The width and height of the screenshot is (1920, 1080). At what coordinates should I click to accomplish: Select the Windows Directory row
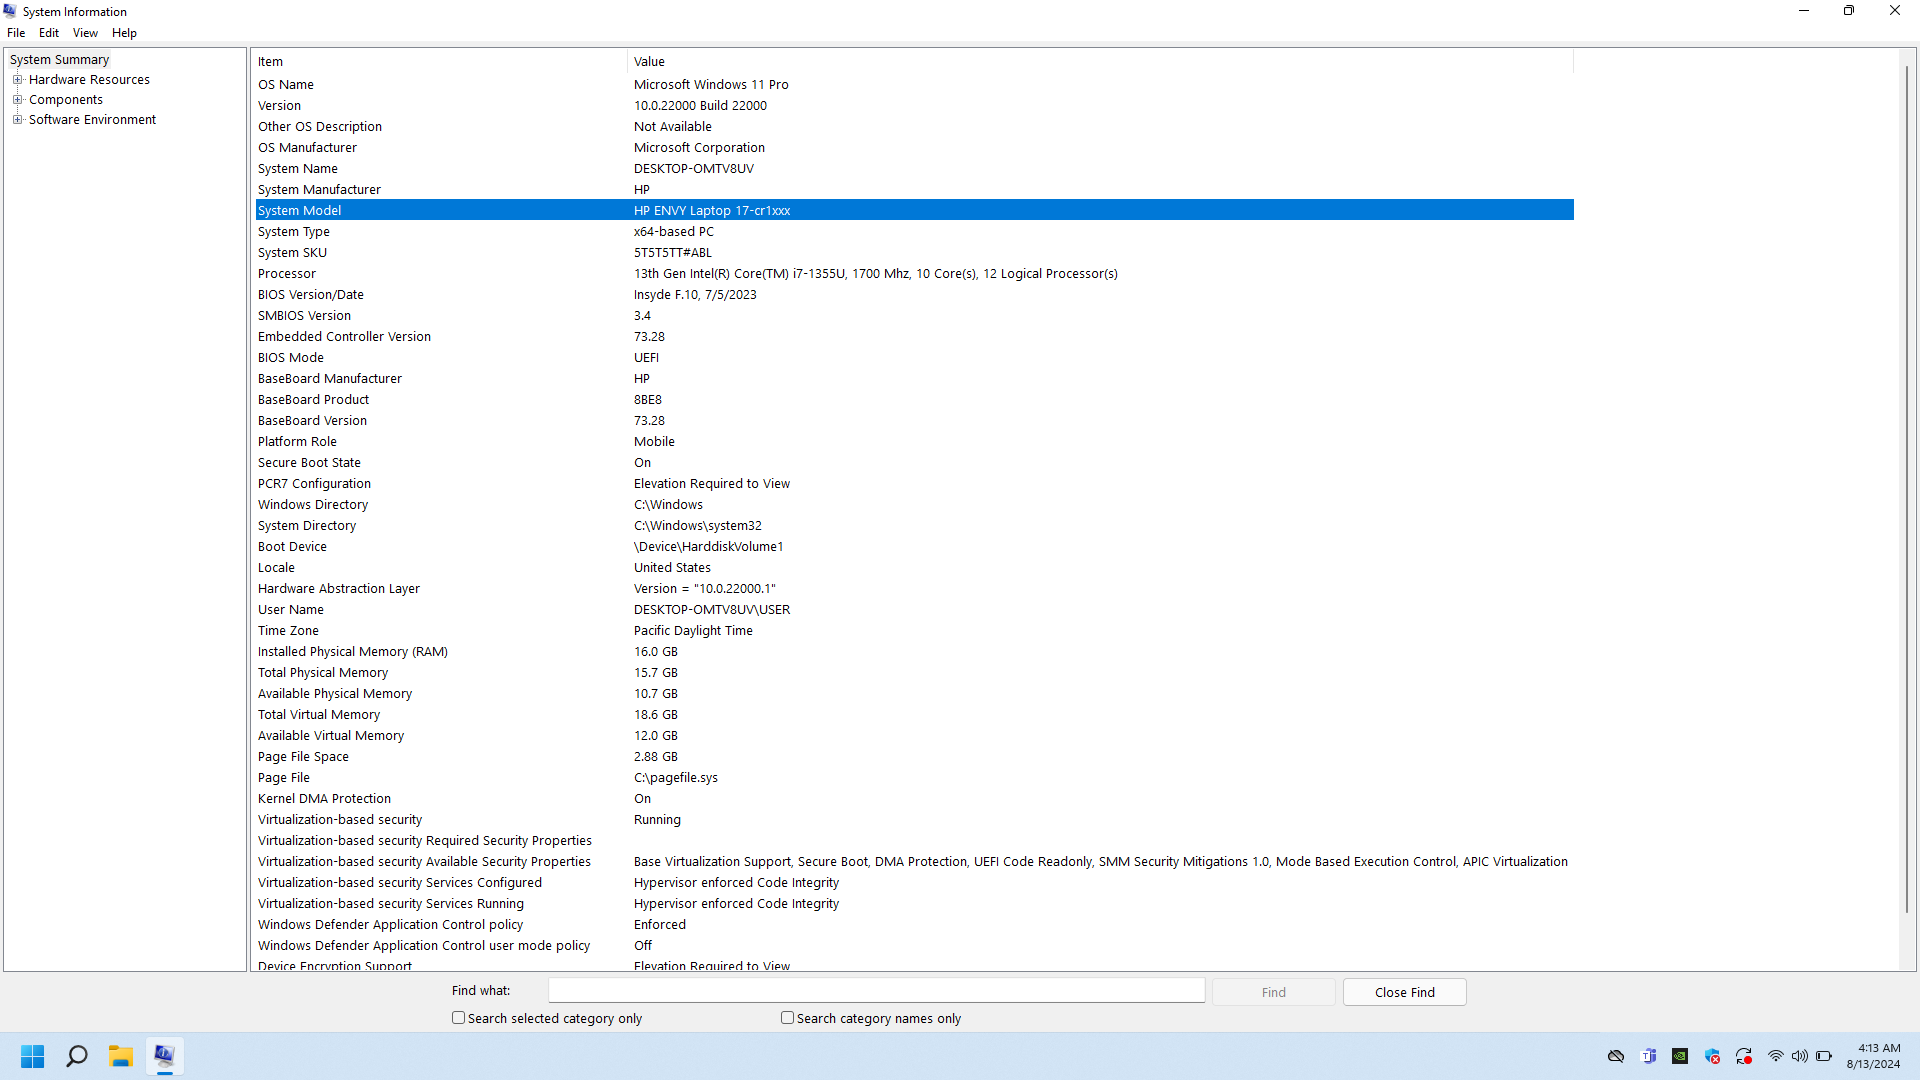coord(914,505)
